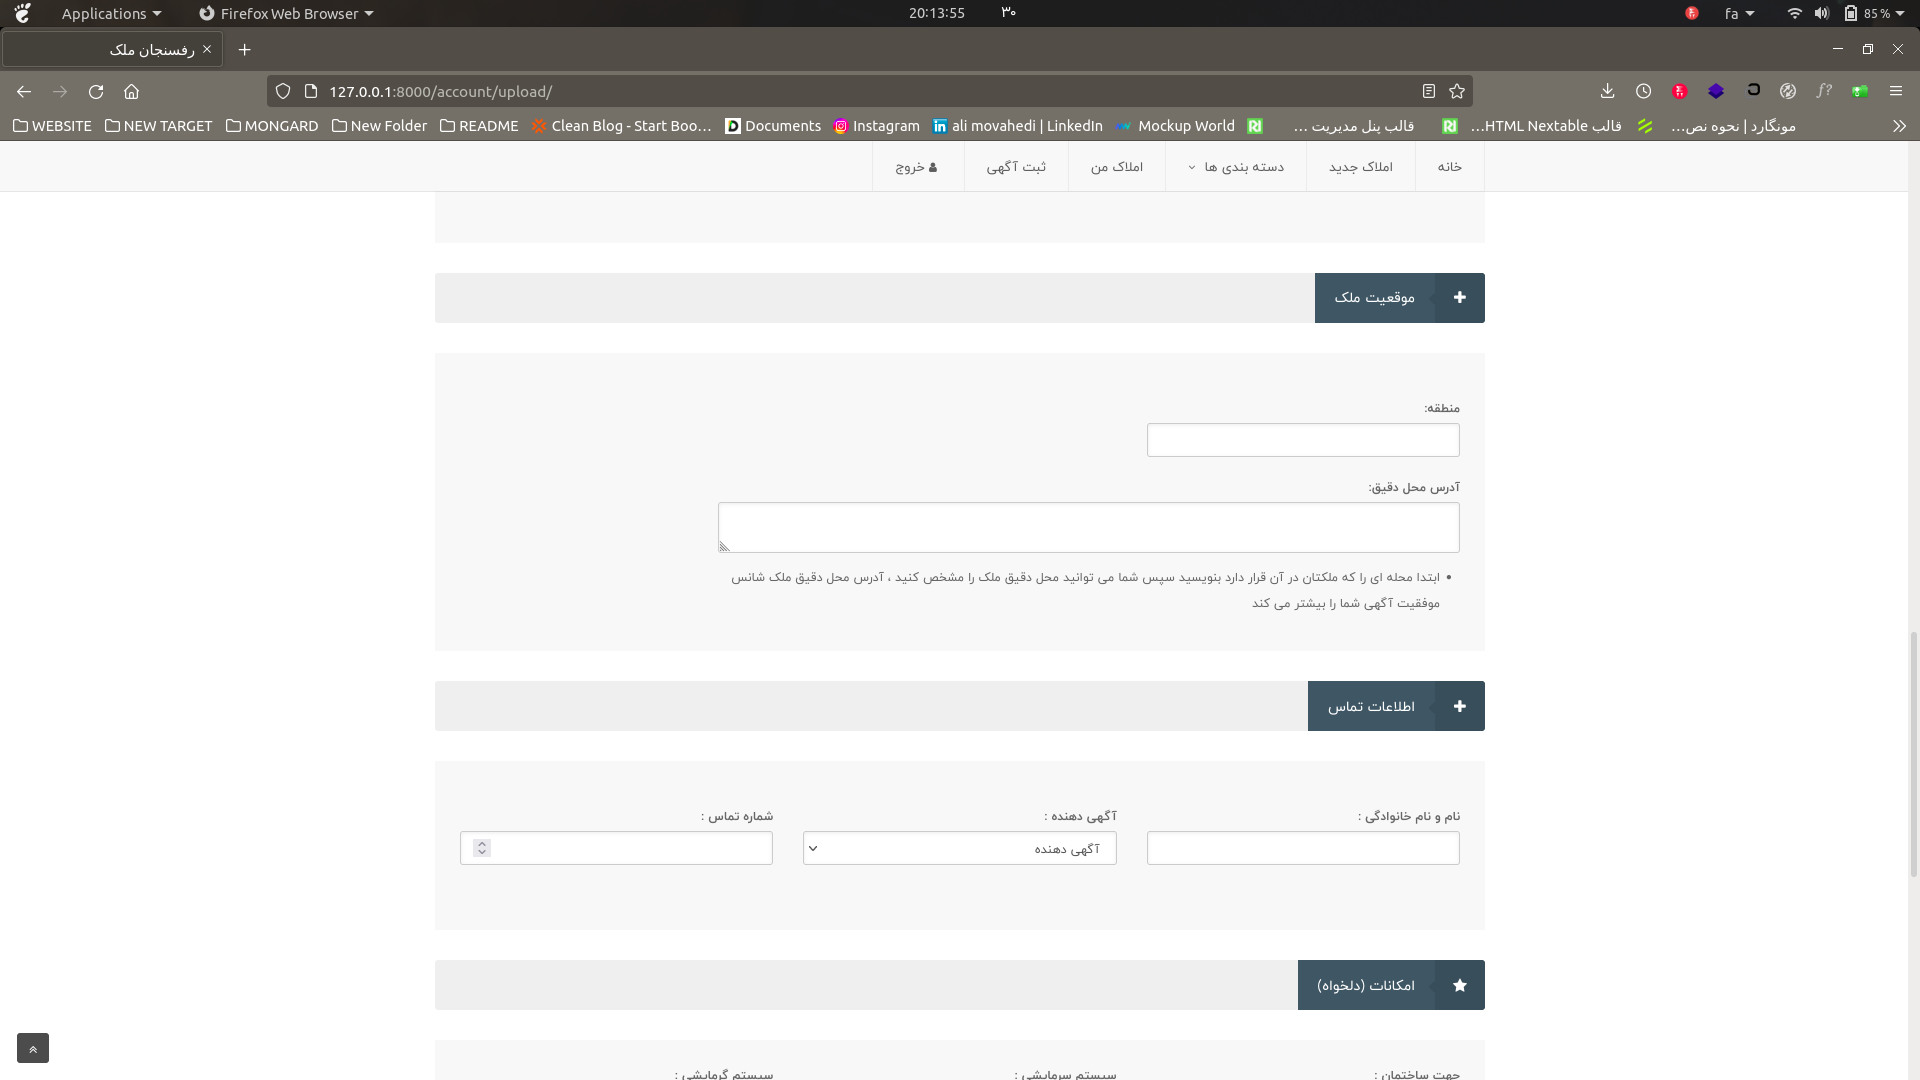Open new tab with plus icon

coord(244,49)
